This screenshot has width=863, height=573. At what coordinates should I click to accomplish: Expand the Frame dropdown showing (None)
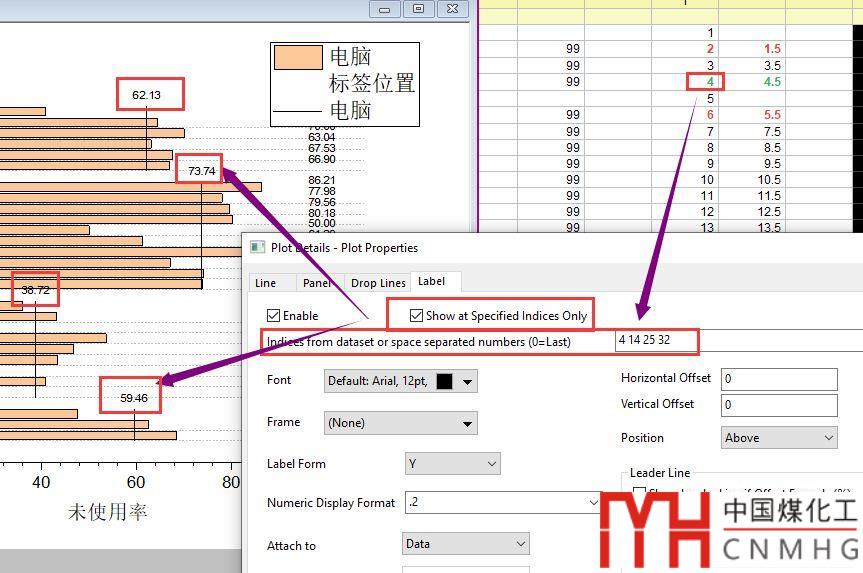point(467,423)
